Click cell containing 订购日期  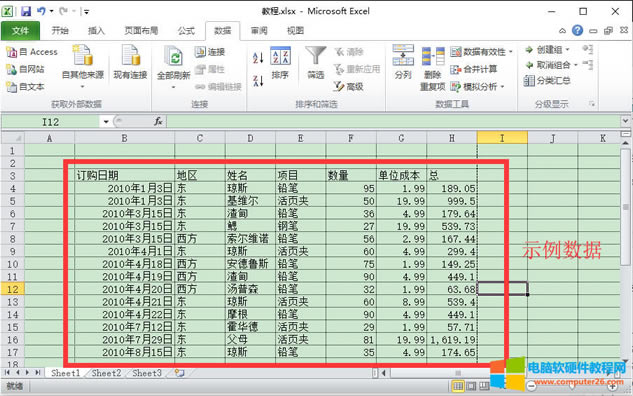tap(124, 176)
